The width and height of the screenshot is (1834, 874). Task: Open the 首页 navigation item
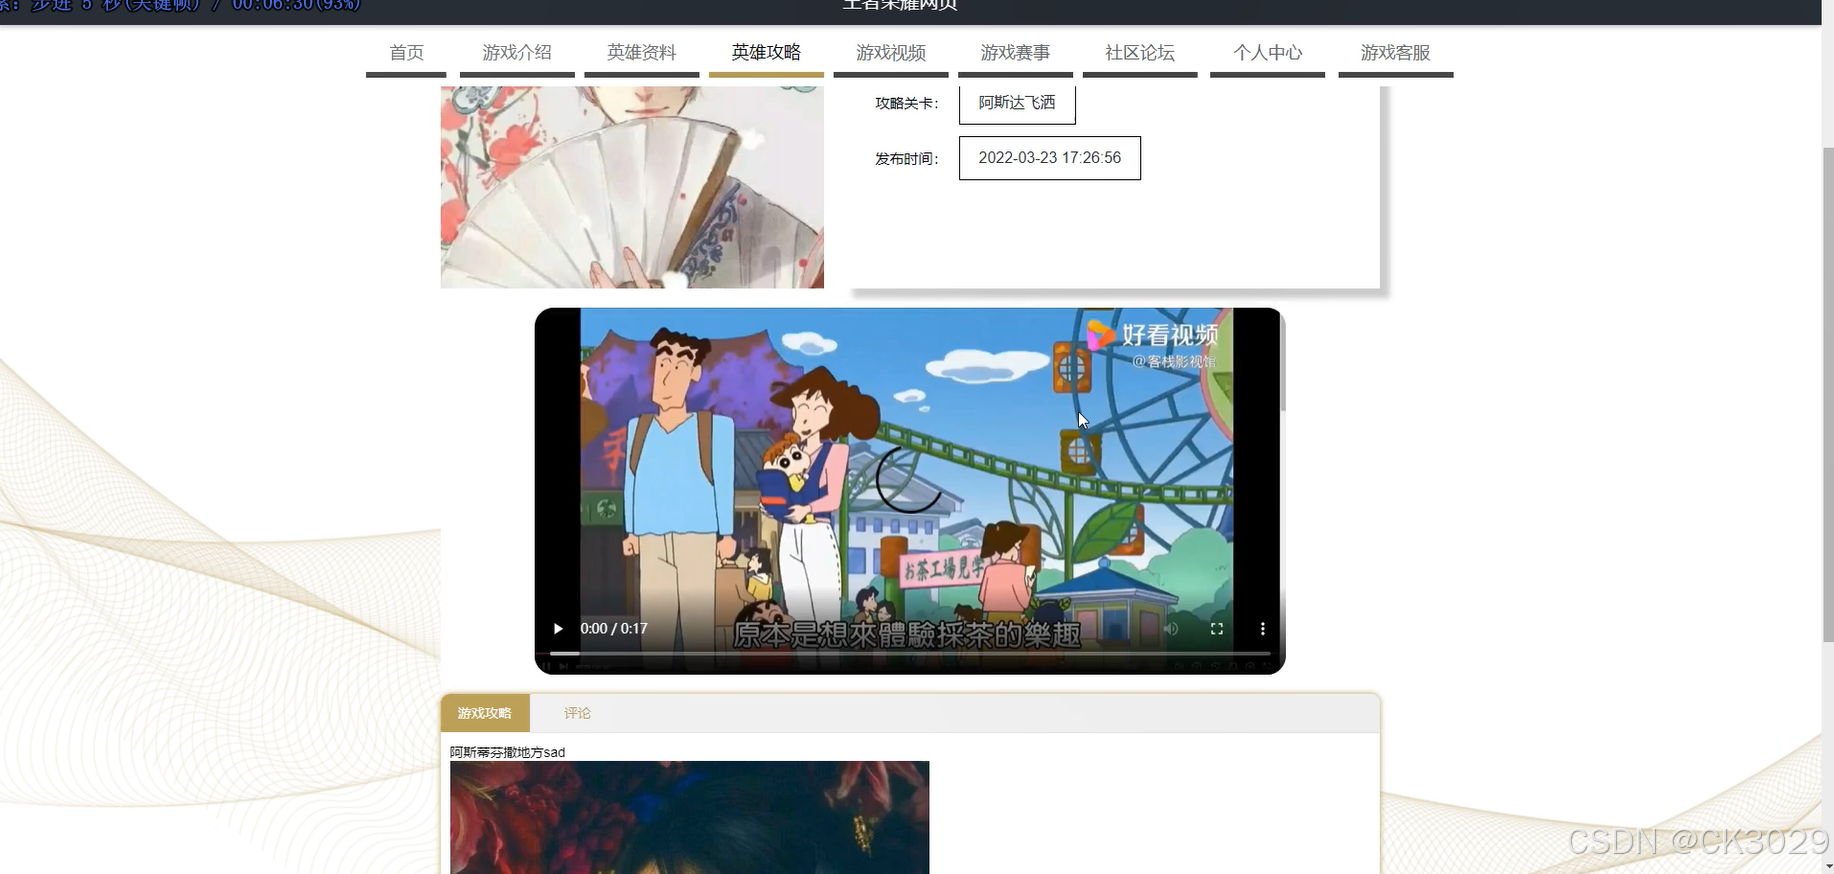406,53
